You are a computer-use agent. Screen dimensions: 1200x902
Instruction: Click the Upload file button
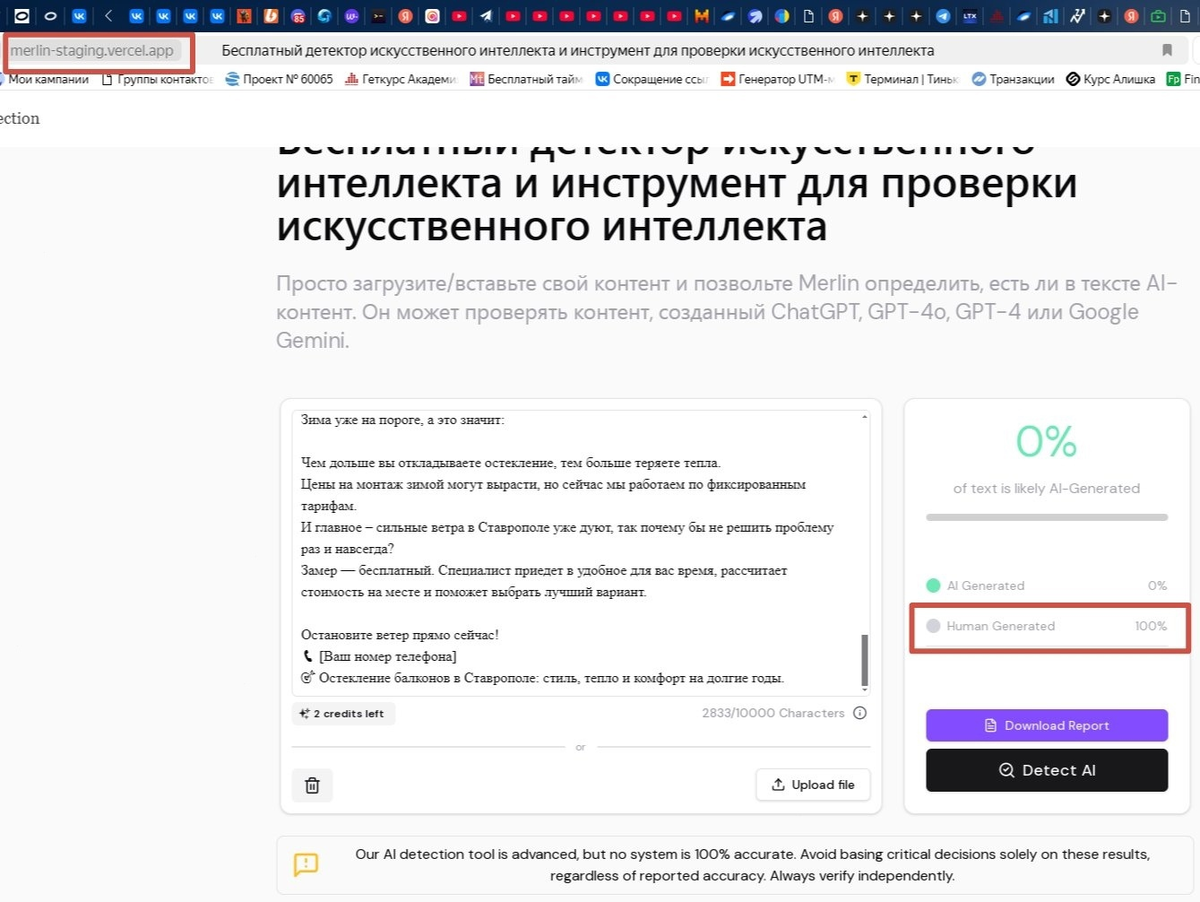[813, 785]
